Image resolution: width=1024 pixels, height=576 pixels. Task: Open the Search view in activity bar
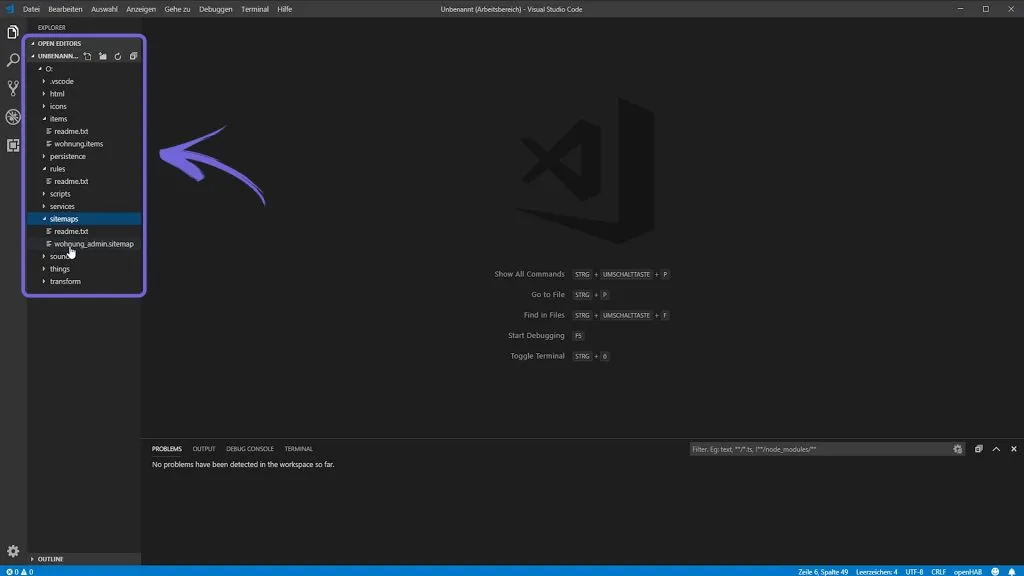pos(12,60)
